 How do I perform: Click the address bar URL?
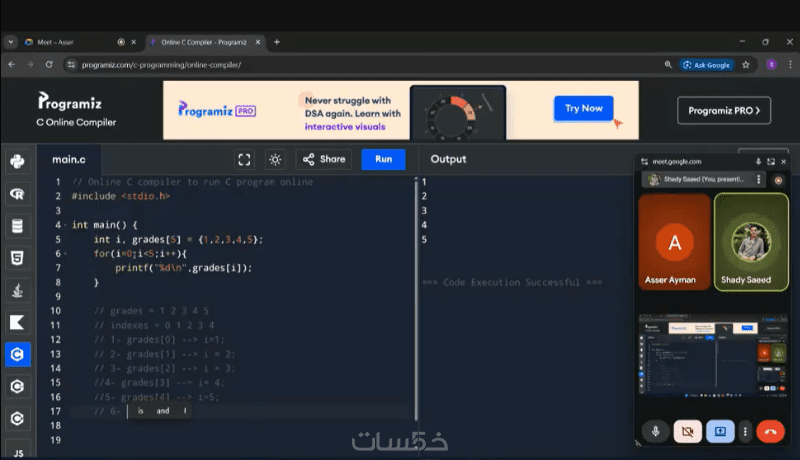tap(161, 65)
